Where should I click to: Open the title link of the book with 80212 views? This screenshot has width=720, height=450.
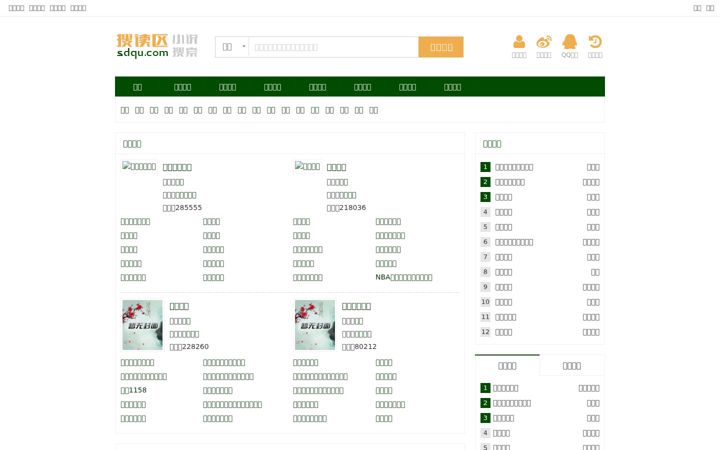(356, 306)
